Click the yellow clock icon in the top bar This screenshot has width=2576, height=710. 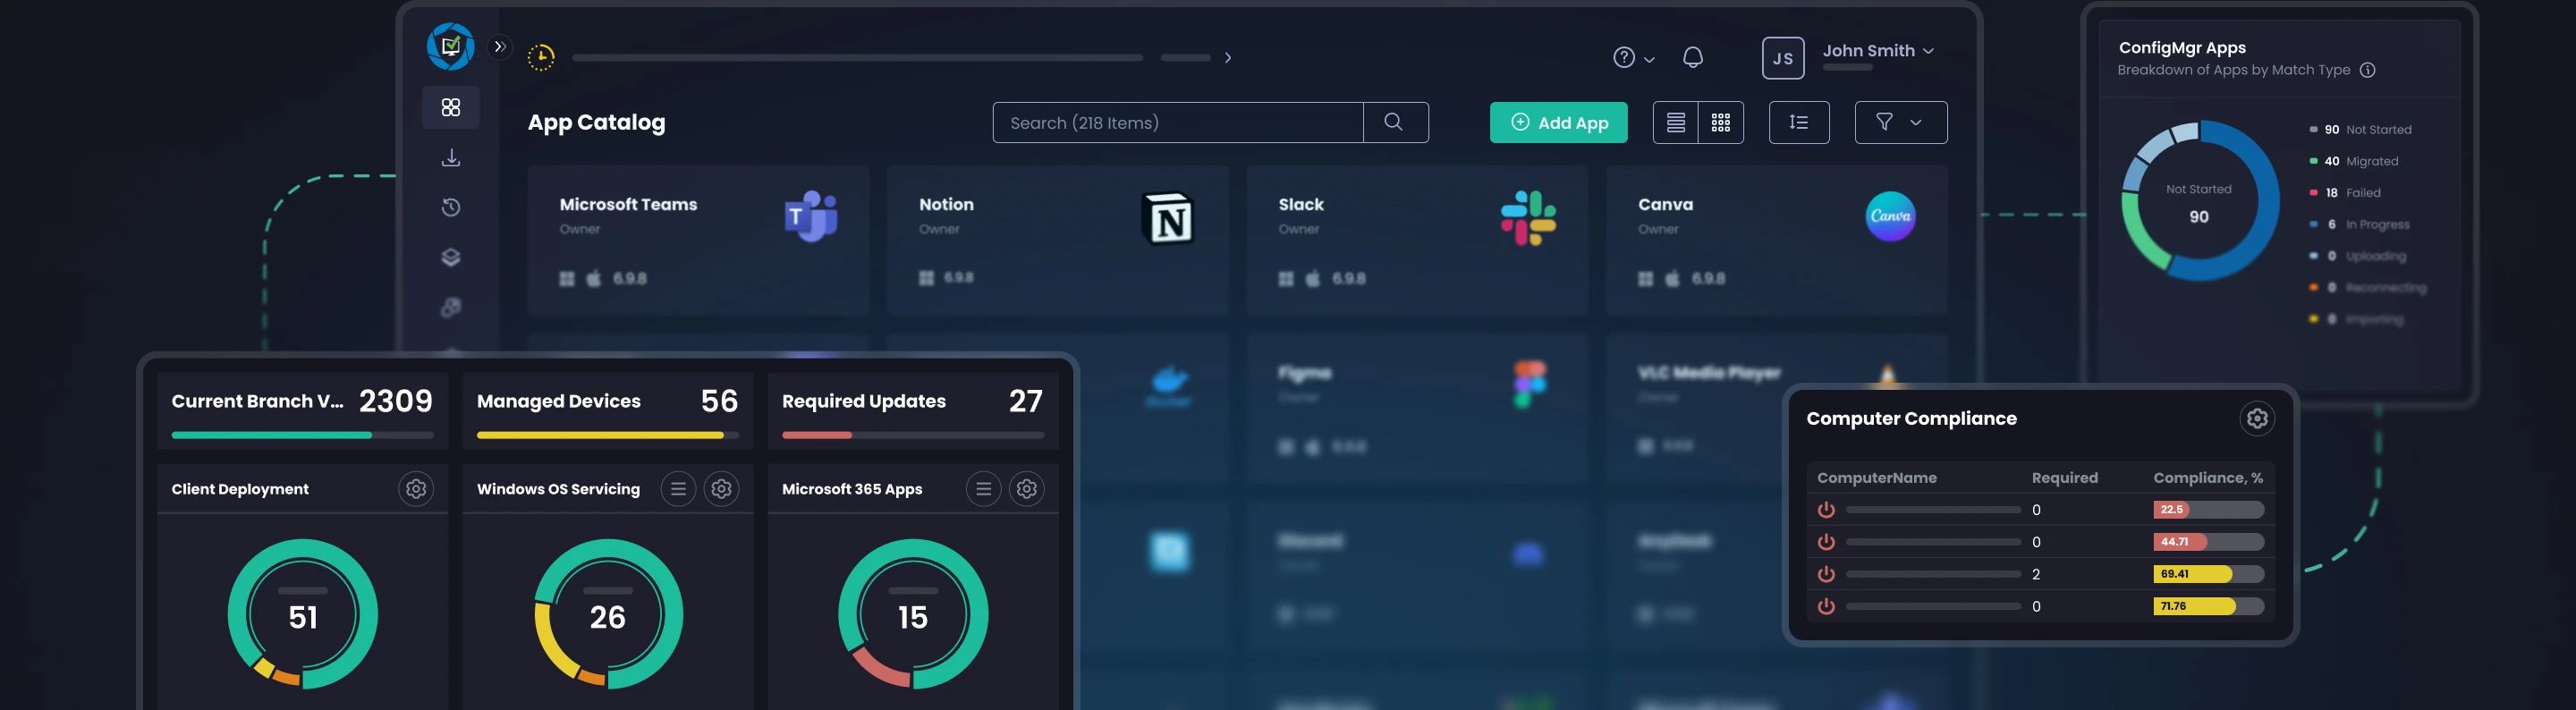point(541,57)
